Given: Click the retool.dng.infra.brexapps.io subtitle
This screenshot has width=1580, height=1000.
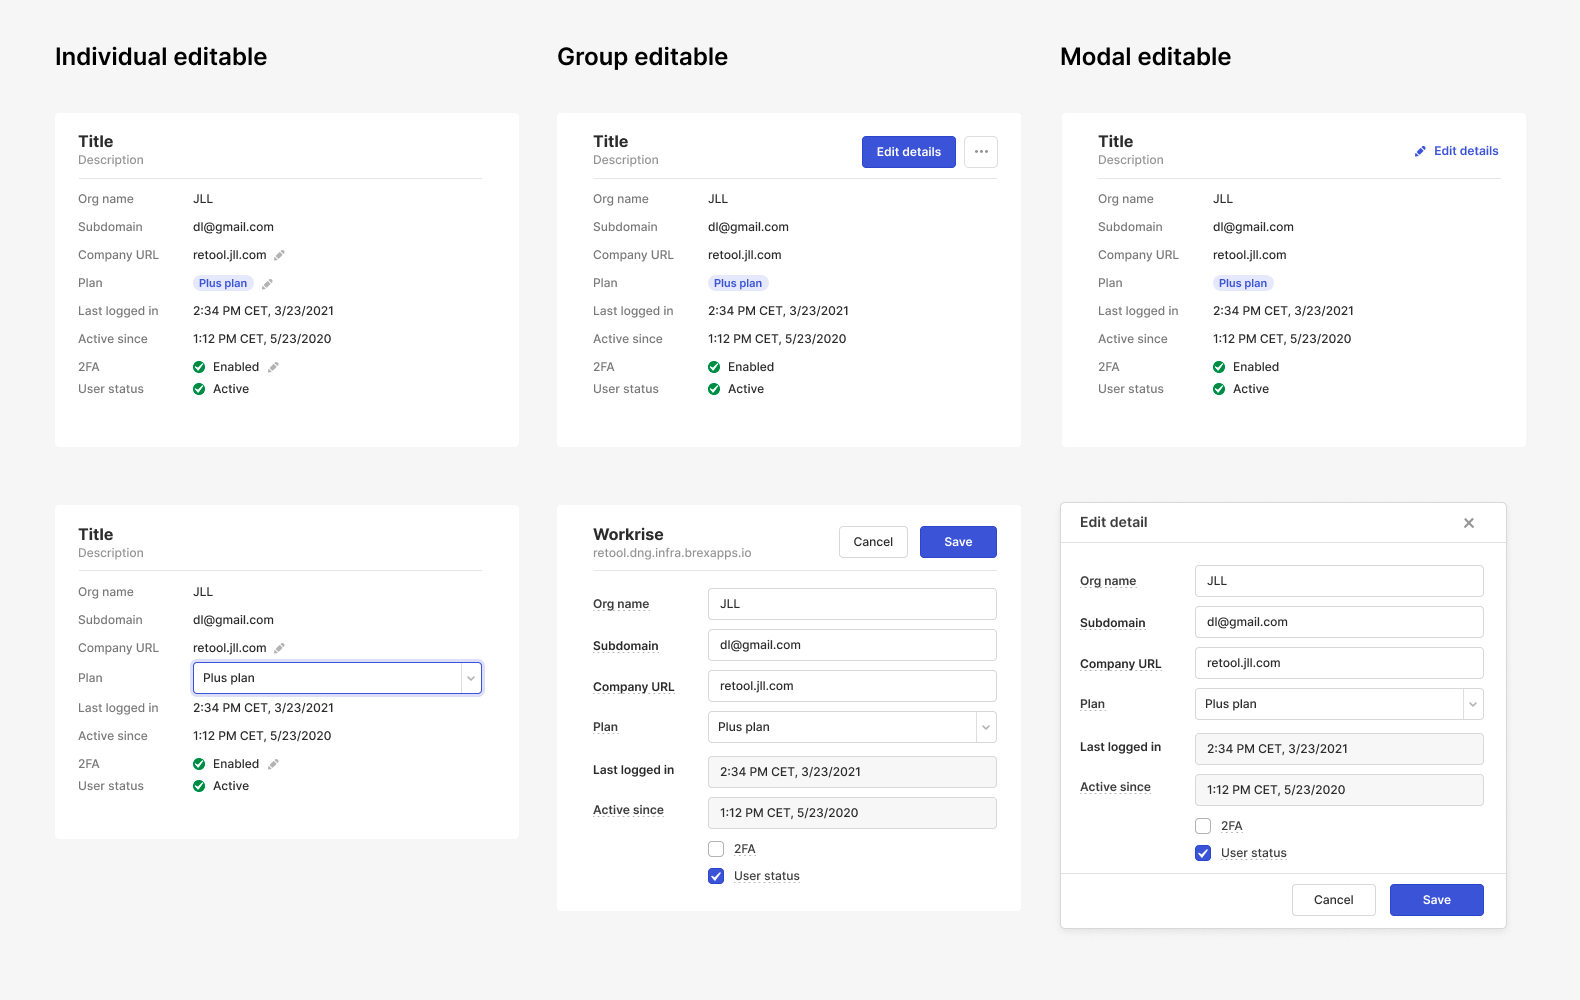Looking at the screenshot, I should (672, 553).
